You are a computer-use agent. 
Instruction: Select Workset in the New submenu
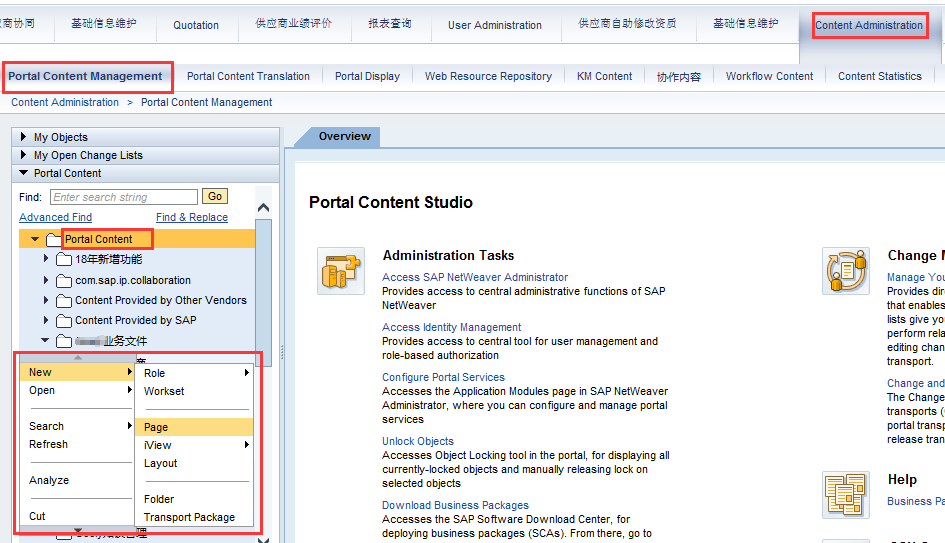pyautogui.click(x=194, y=391)
